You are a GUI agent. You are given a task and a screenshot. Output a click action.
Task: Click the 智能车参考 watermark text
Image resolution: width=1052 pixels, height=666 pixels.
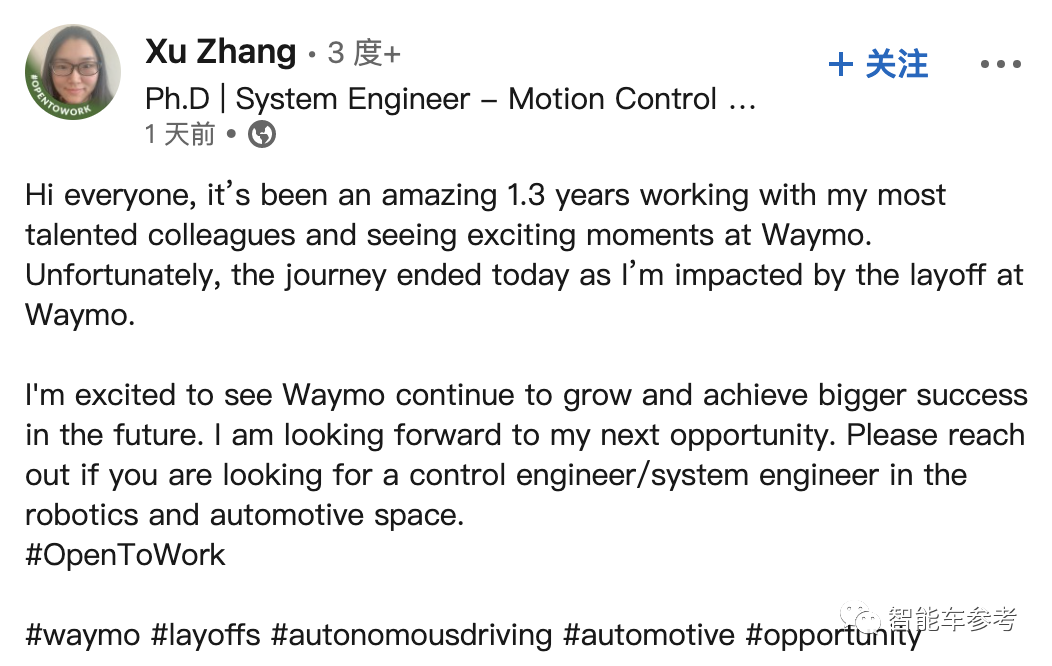tap(951, 620)
